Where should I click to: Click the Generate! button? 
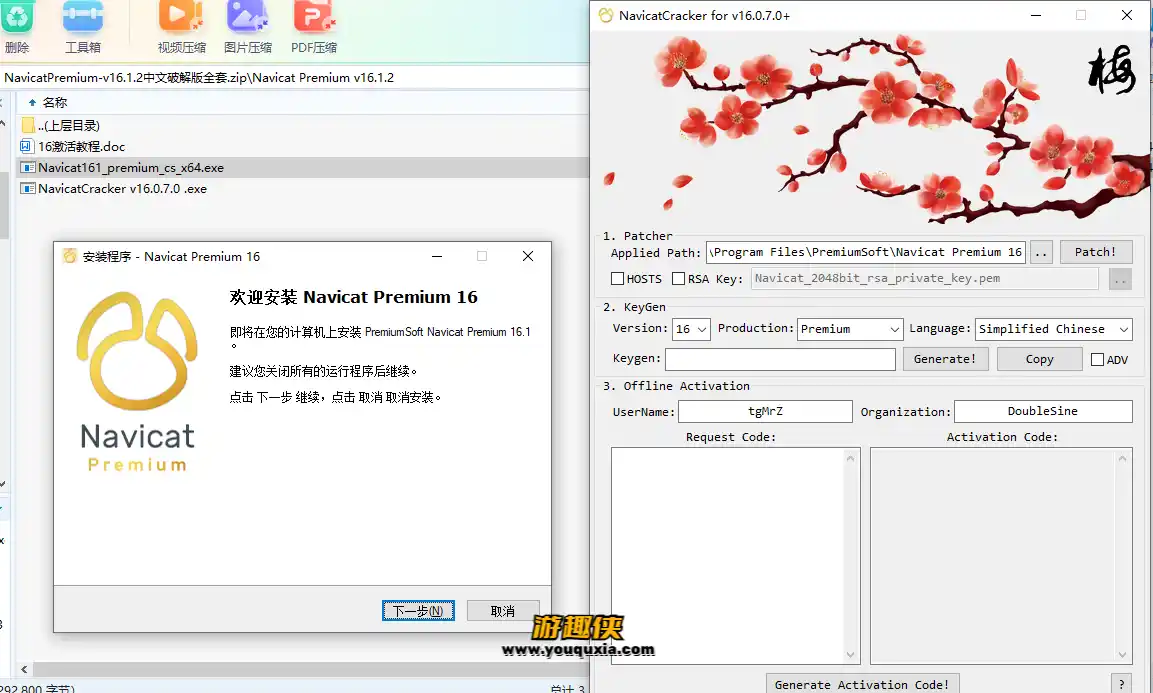pos(945,359)
